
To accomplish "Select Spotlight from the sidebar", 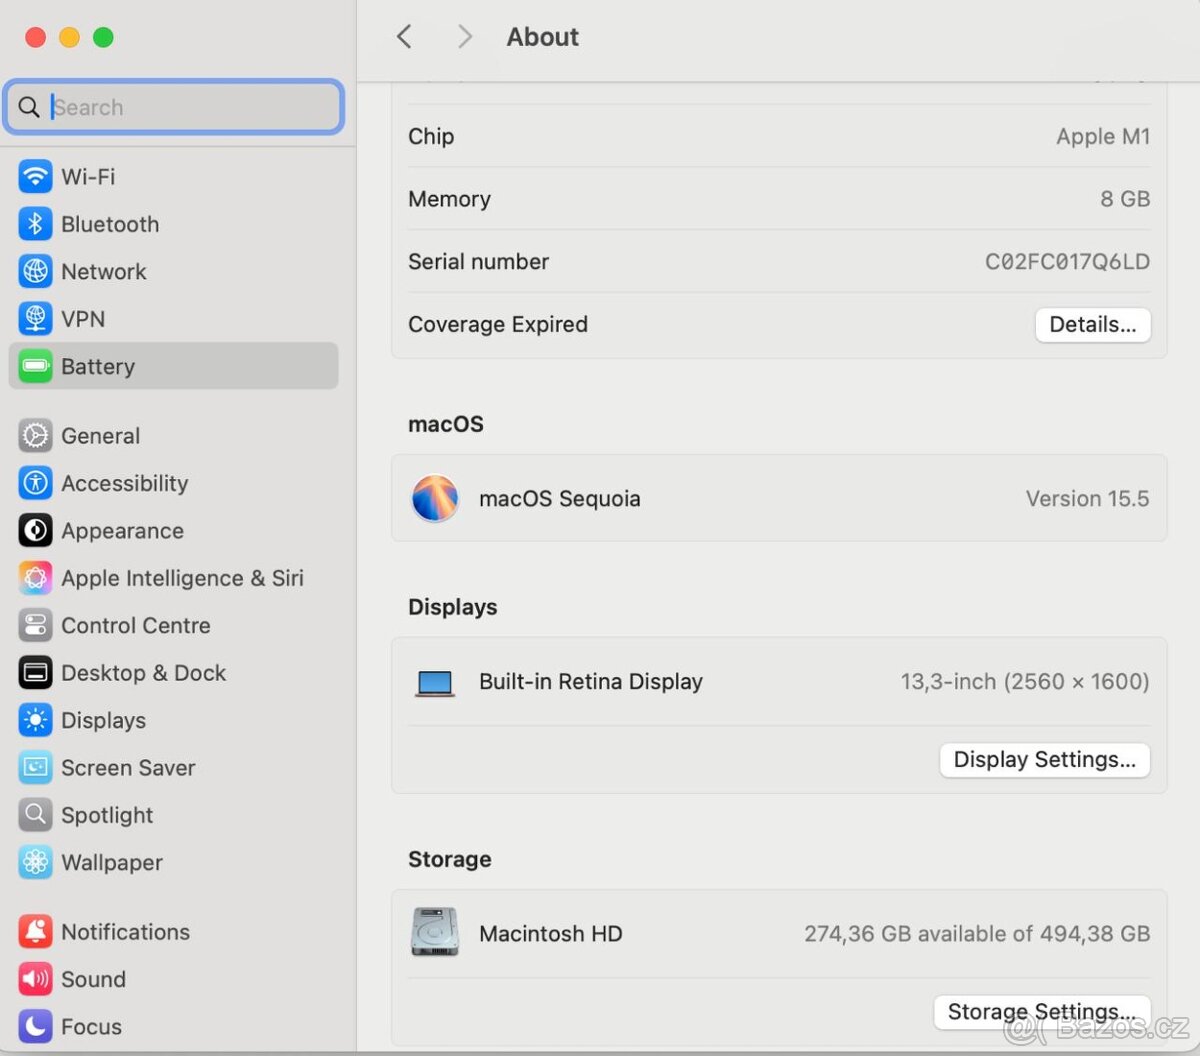I will click(107, 814).
